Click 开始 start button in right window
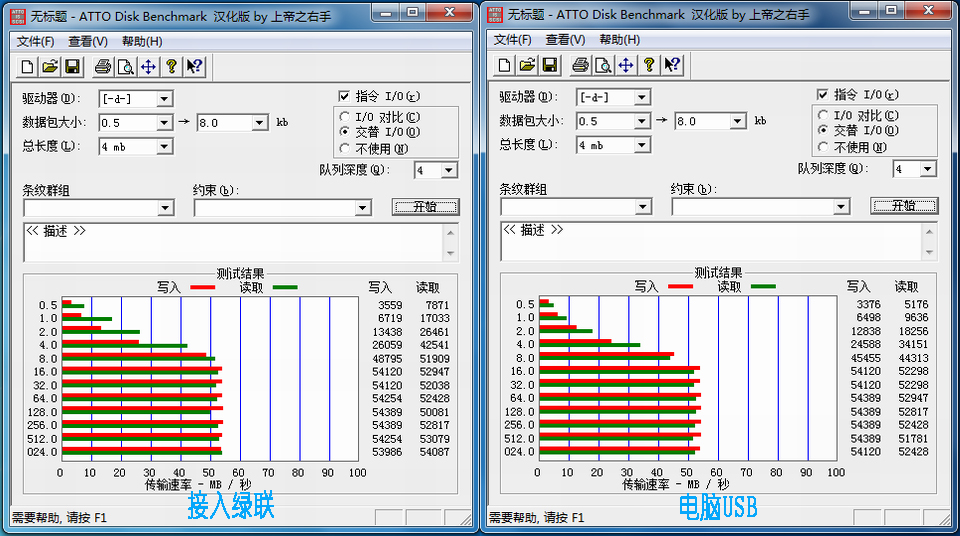This screenshot has height=536, width=960. [x=904, y=206]
